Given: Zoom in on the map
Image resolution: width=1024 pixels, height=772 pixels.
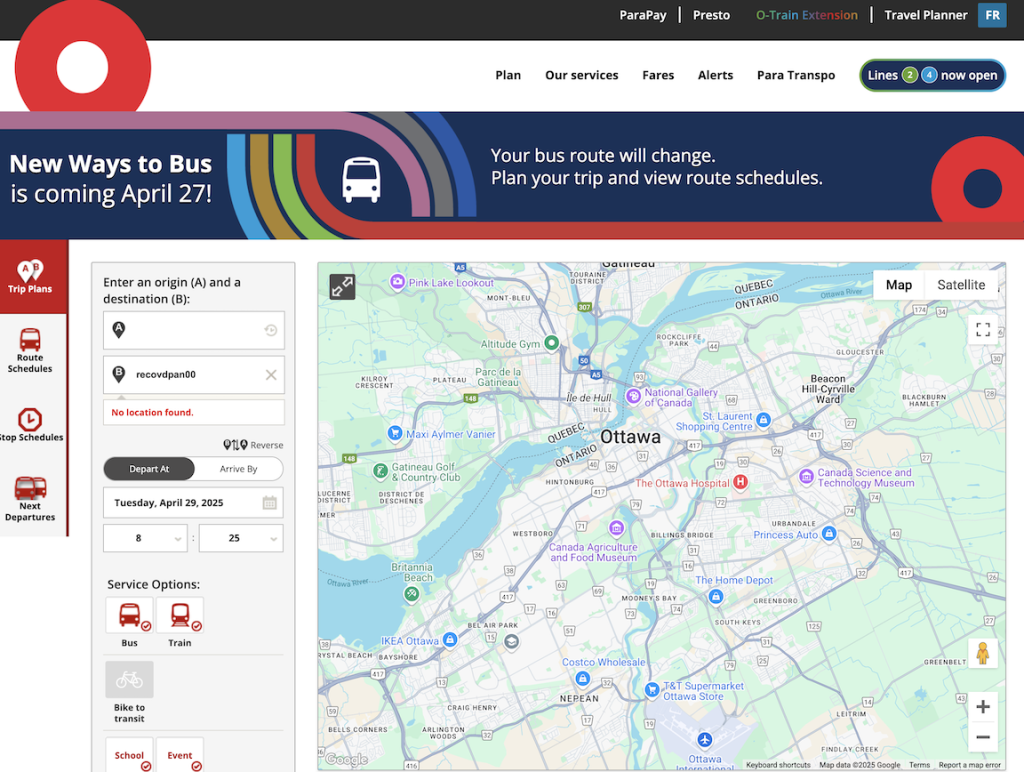Looking at the screenshot, I should 983,707.
